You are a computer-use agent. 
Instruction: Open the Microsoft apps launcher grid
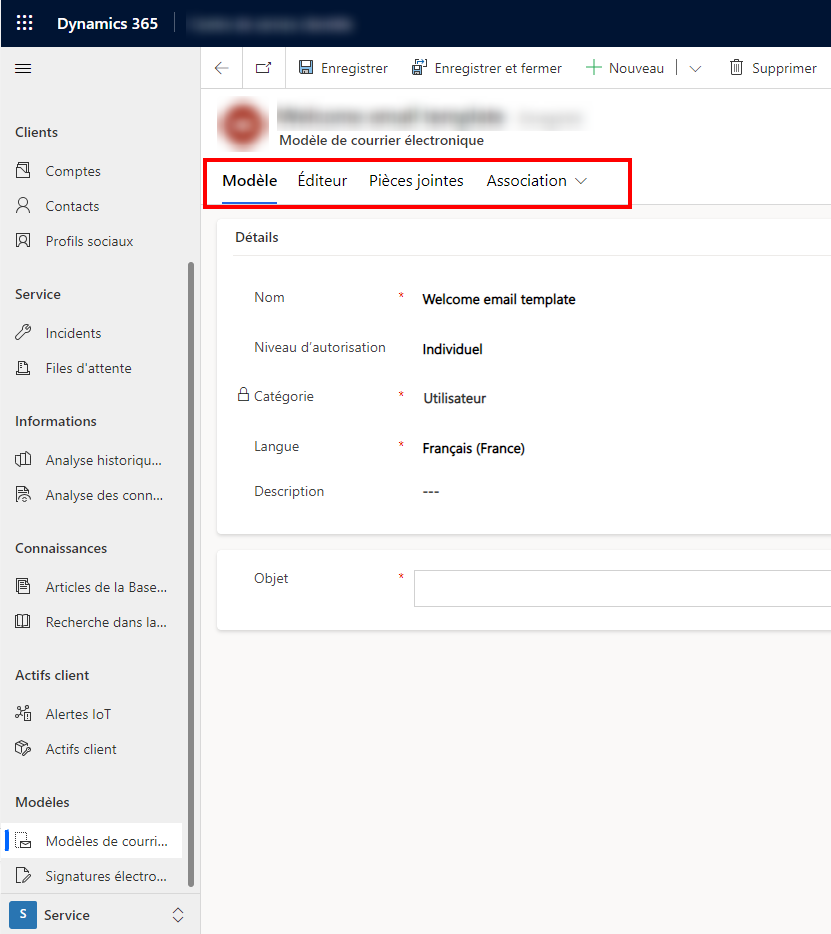[24, 22]
